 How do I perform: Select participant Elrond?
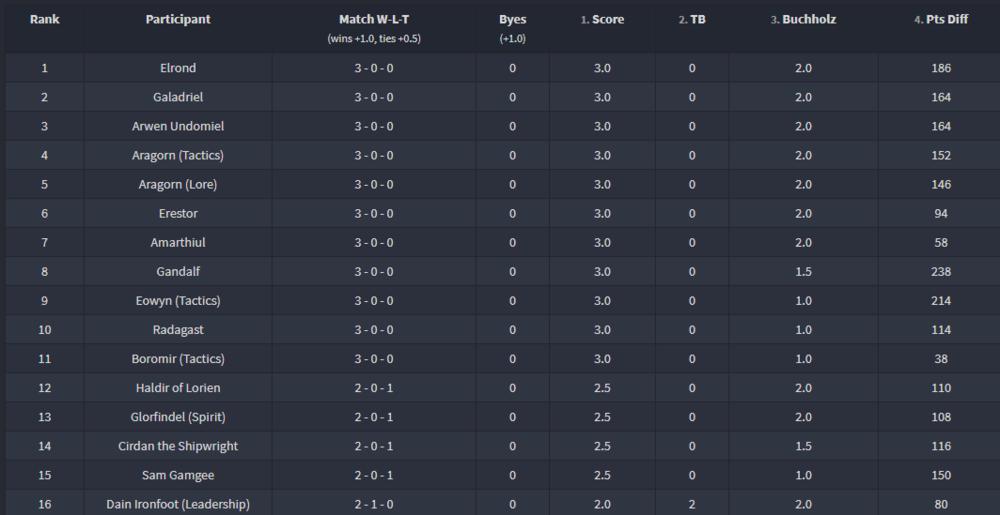pos(178,68)
